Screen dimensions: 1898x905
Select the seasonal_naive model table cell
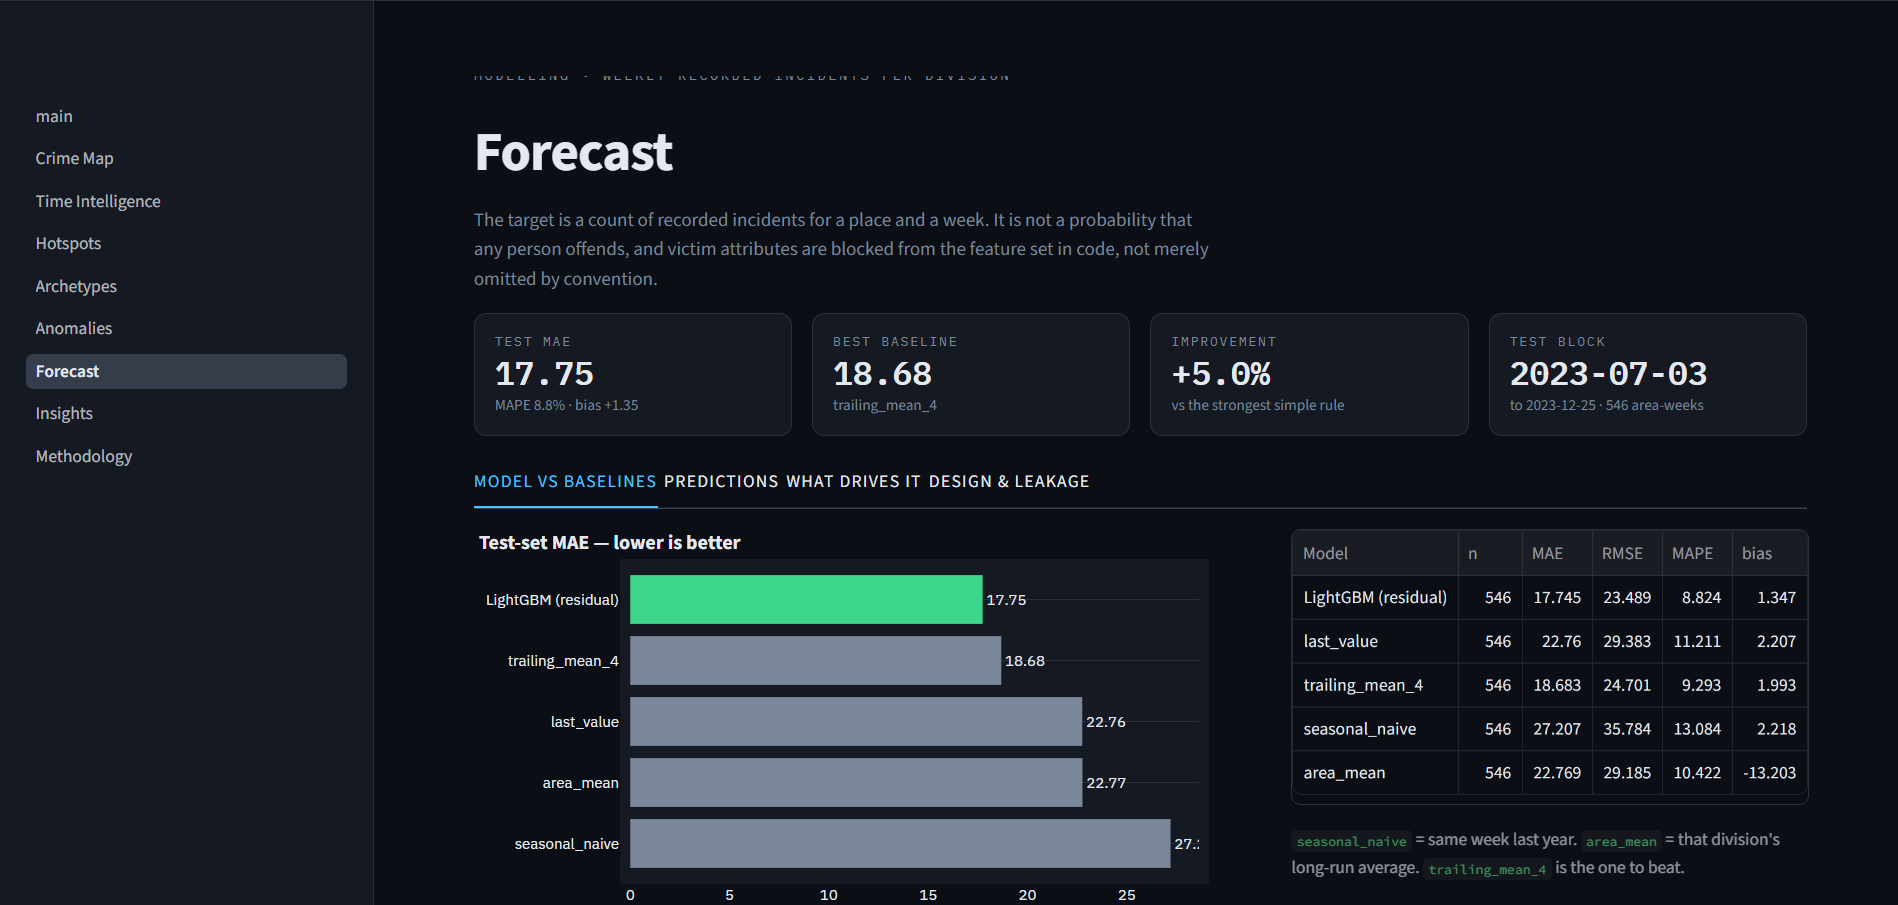tap(1375, 729)
